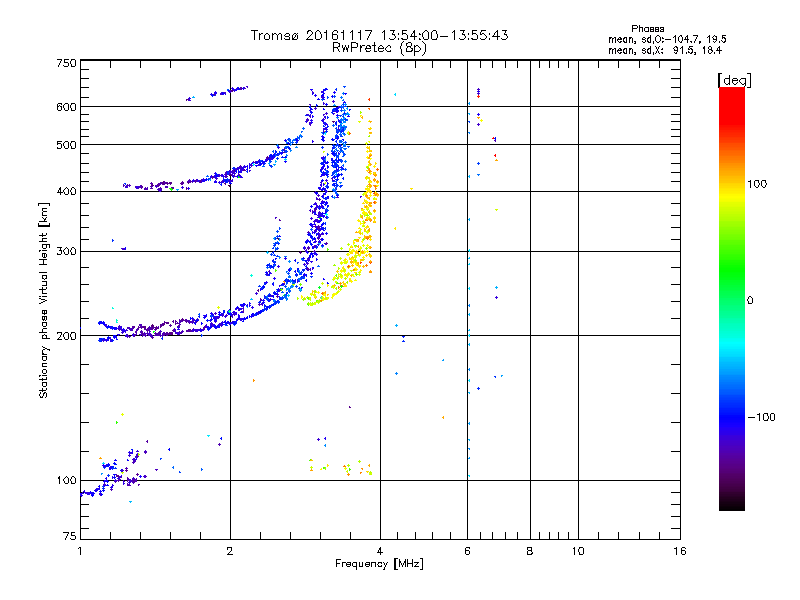Click the 'RwPretec (8p)' subtitle
This screenshot has width=800, height=600.
(x=379, y=48)
